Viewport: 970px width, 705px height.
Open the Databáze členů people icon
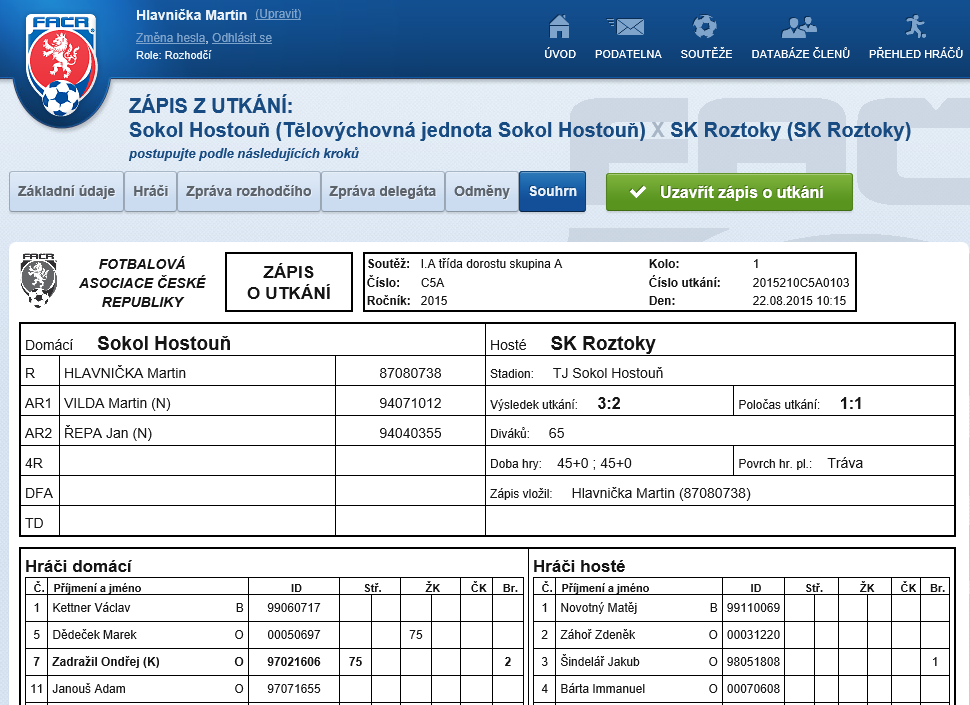point(799,27)
